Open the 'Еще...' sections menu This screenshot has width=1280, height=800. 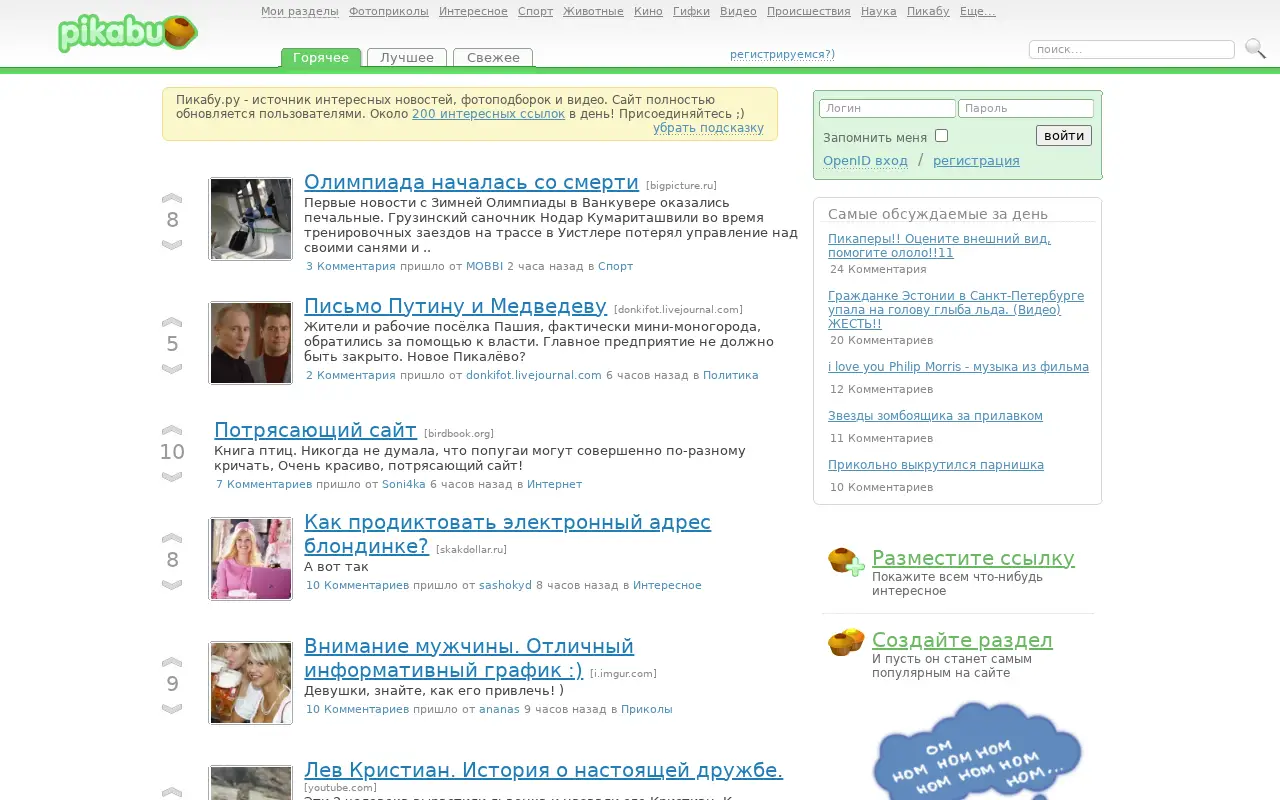click(x=977, y=12)
